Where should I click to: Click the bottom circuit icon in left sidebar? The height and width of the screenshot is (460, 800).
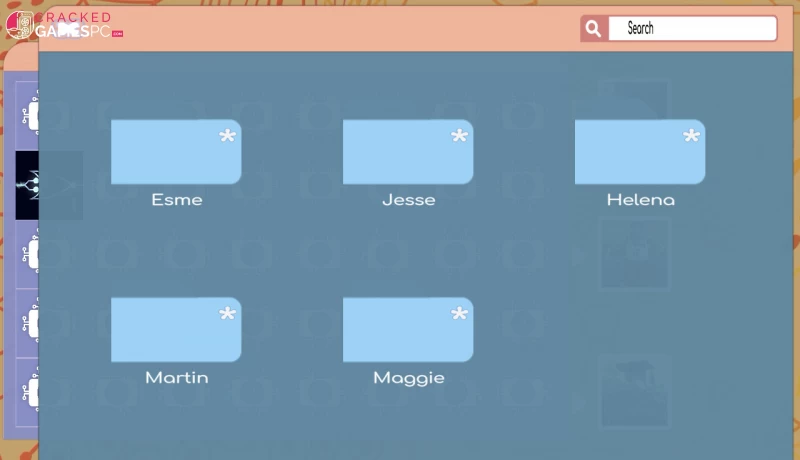pyautogui.click(x=28, y=392)
